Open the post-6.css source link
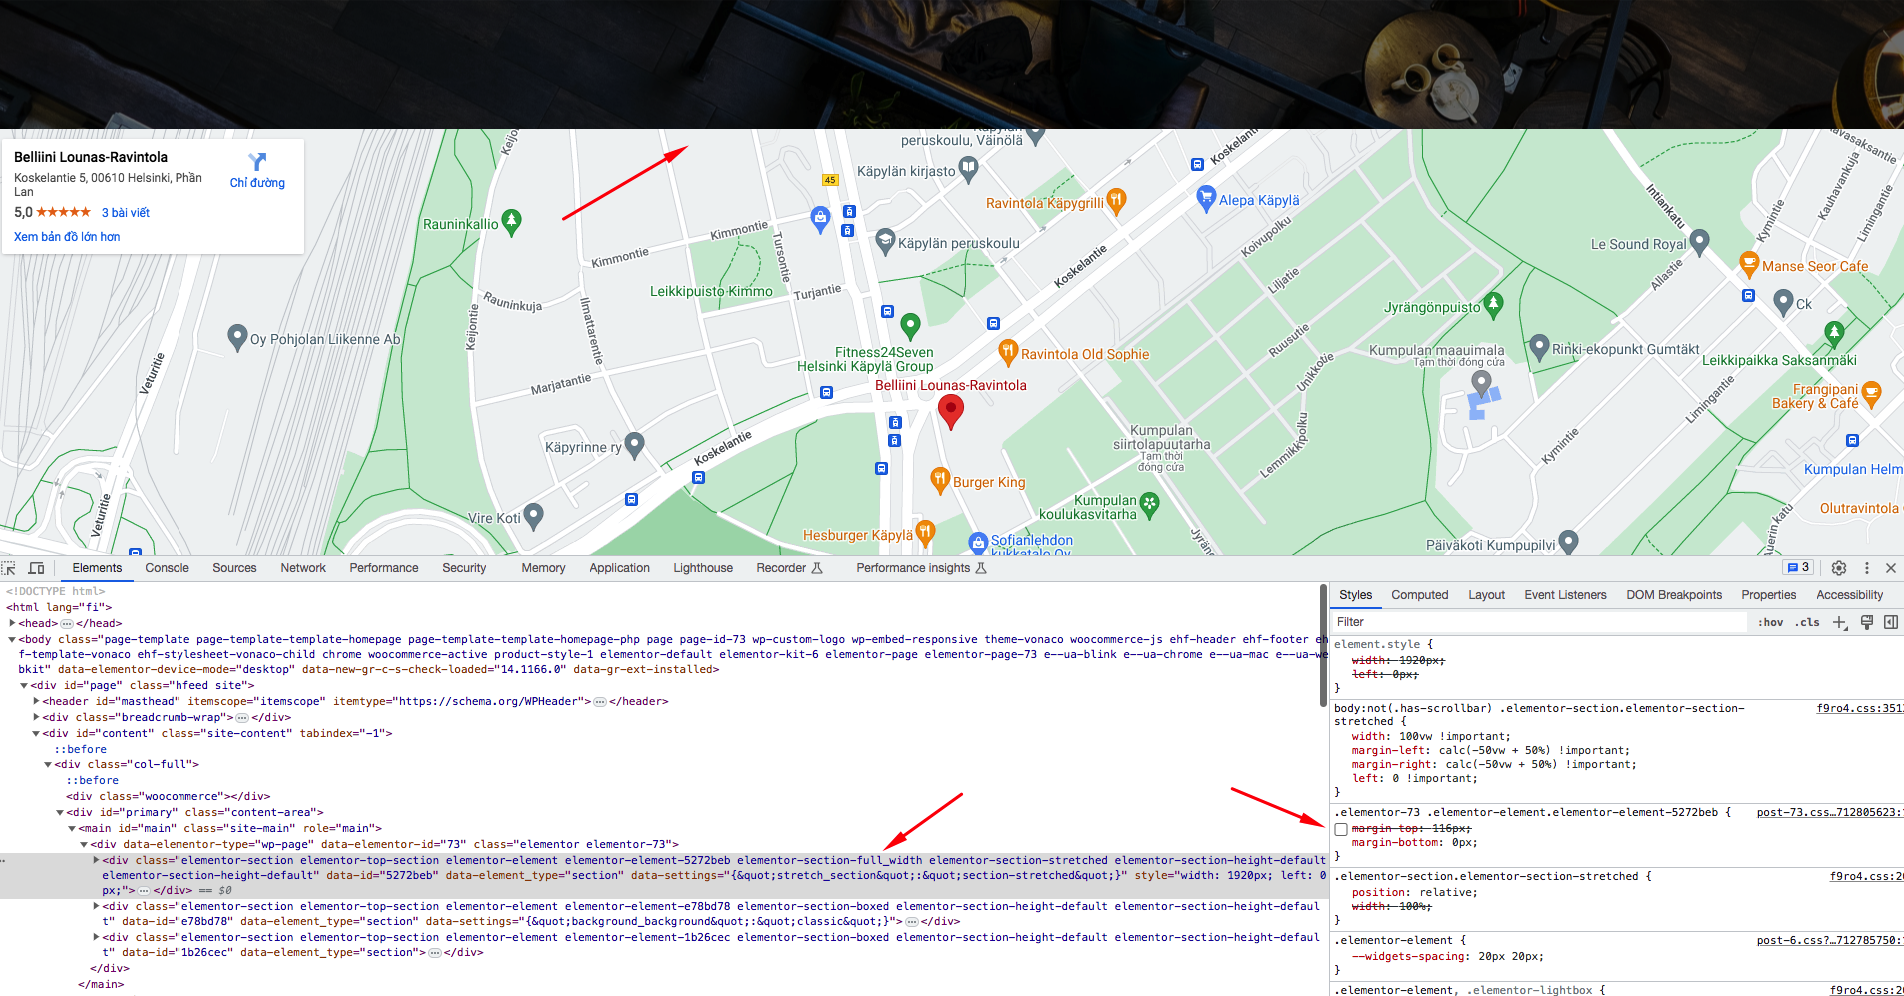This screenshot has width=1904, height=996. coord(1829,941)
